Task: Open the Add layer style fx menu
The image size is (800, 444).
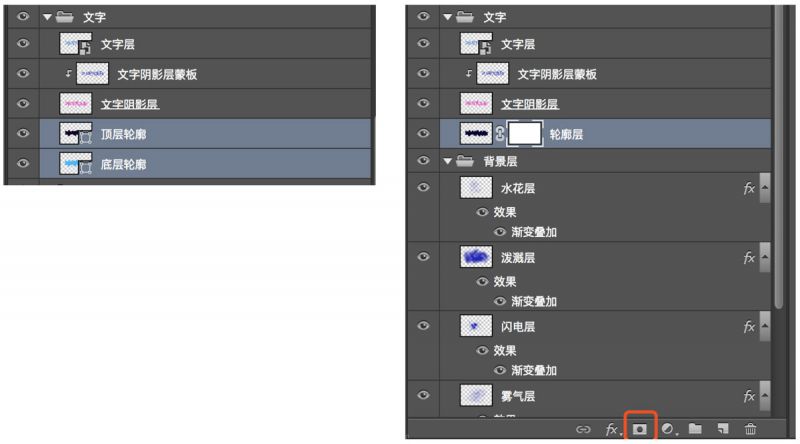Action: [611, 429]
